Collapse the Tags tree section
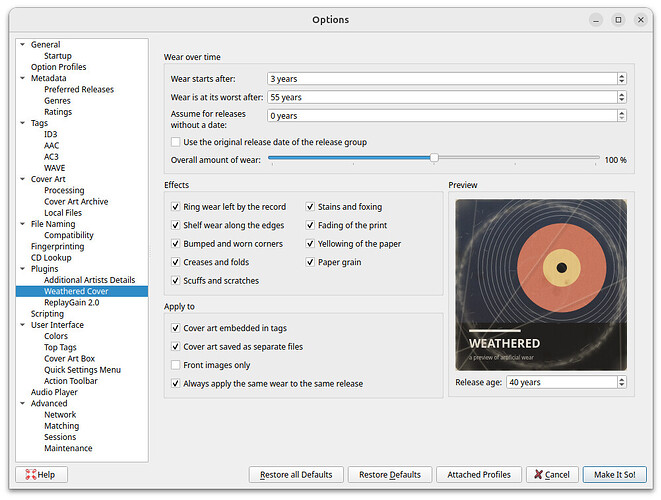The width and height of the screenshot is (661, 500). point(22,123)
